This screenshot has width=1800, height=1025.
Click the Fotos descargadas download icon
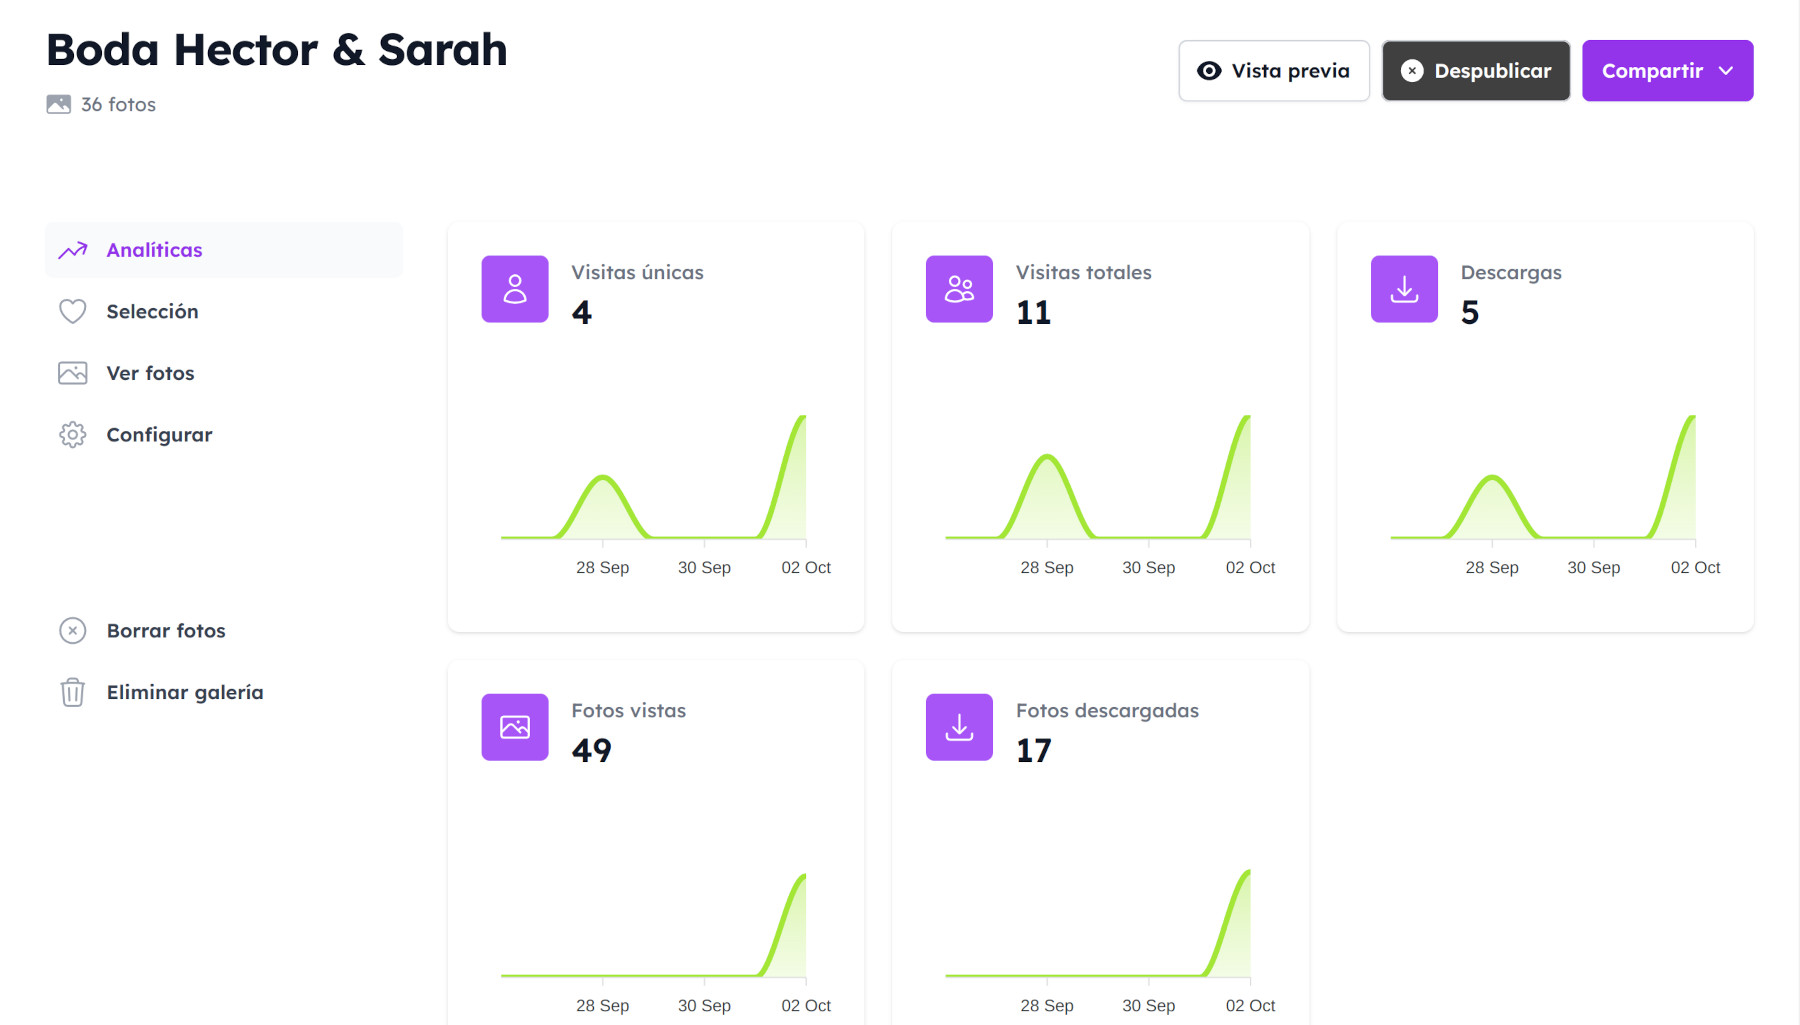coord(959,727)
